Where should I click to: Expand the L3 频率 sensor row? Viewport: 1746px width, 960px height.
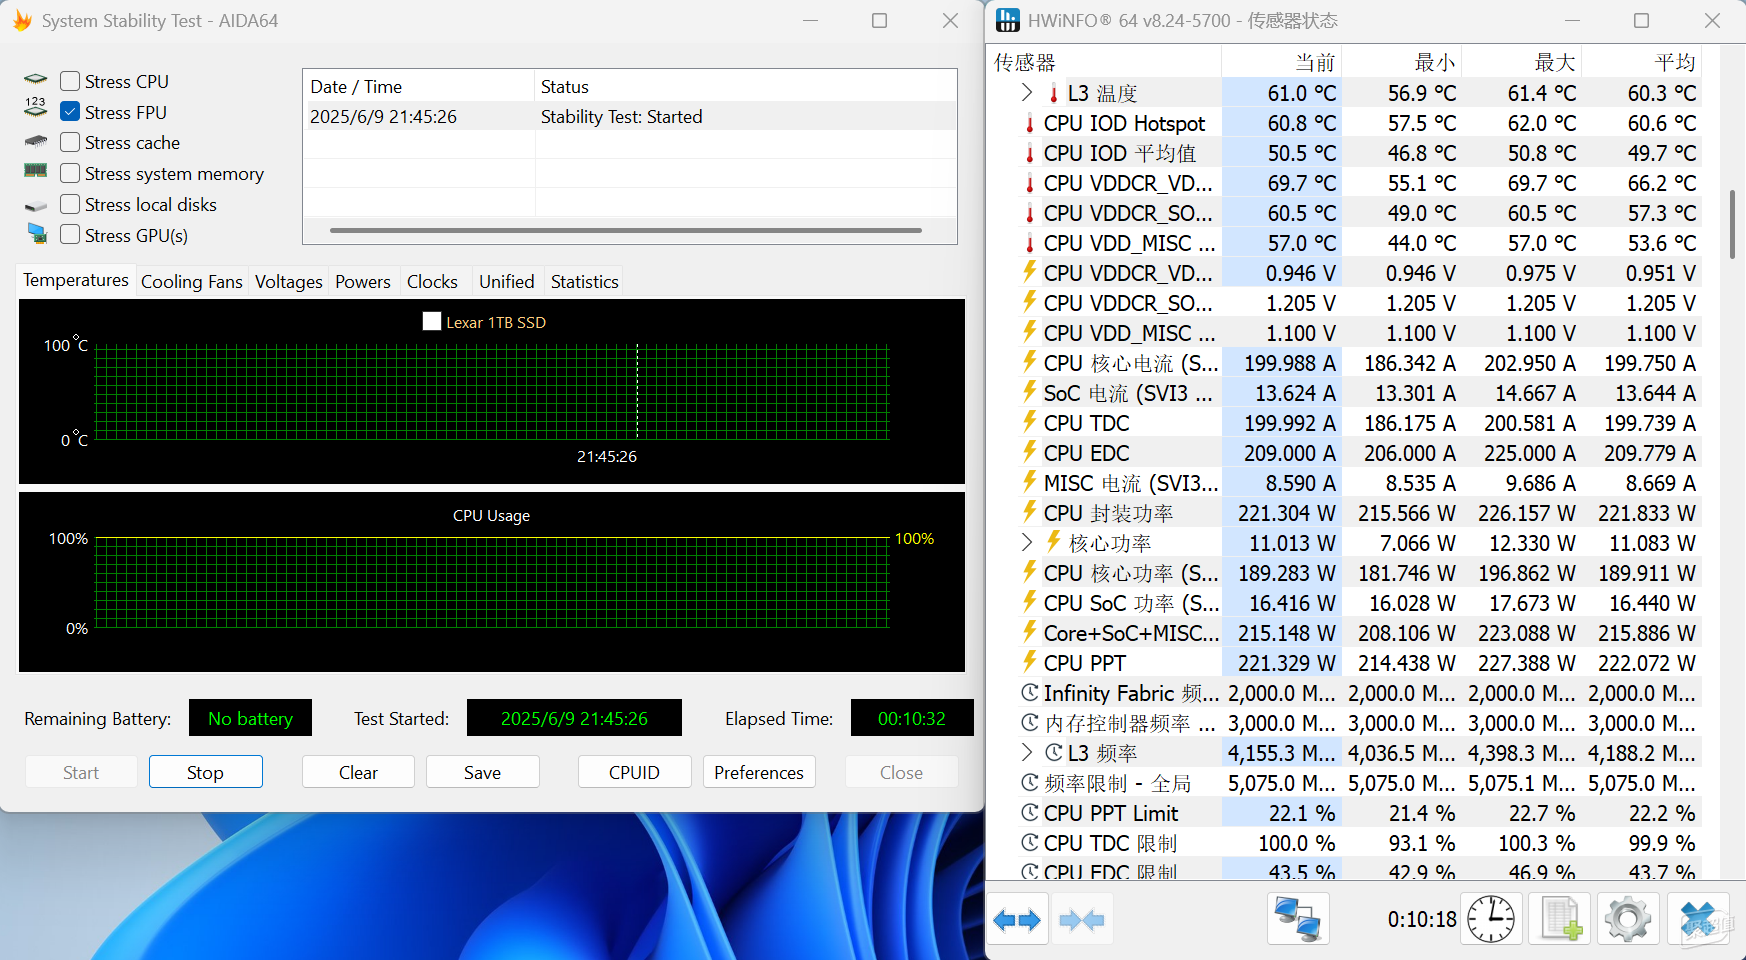(1027, 753)
